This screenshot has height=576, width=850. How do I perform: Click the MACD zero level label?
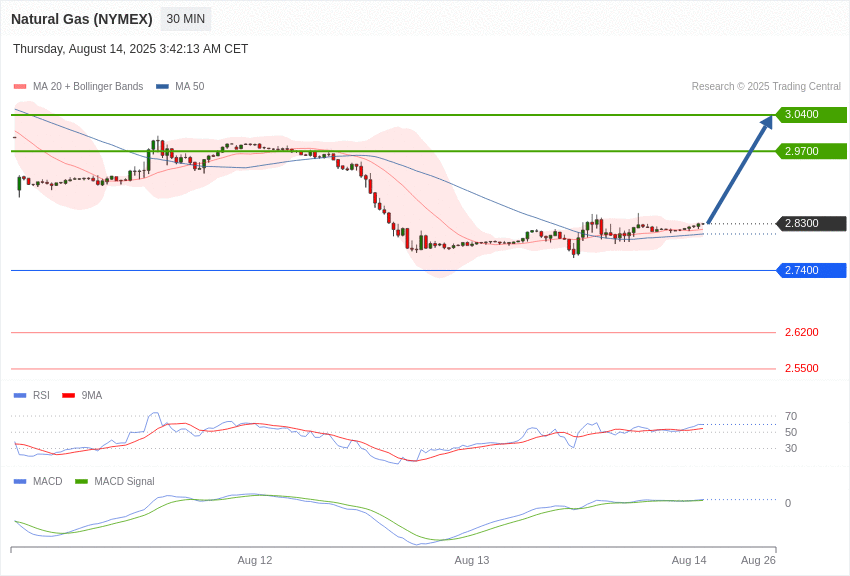(x=788, y=503)
